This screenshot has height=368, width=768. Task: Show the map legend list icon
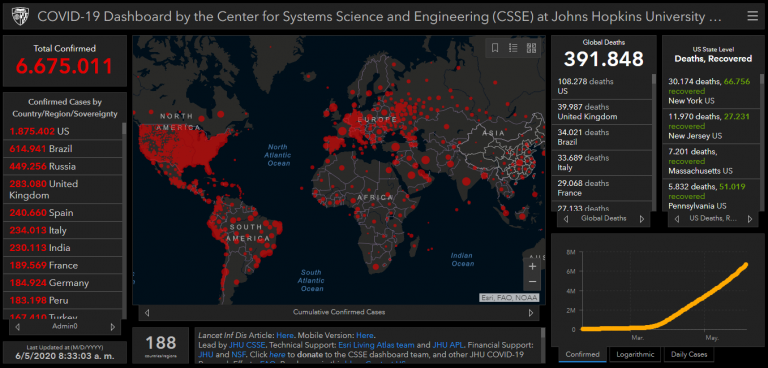513,48
